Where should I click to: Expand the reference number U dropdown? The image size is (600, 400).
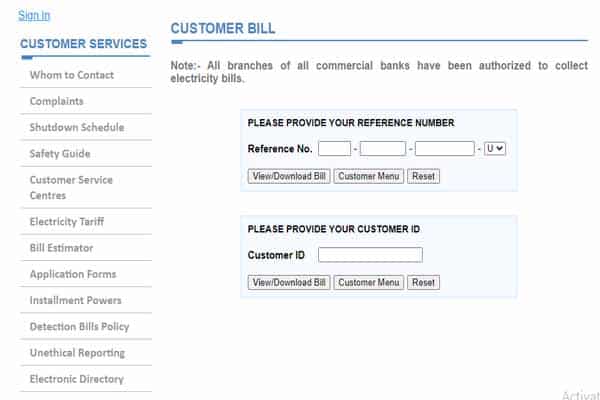[x=495, y=149]
